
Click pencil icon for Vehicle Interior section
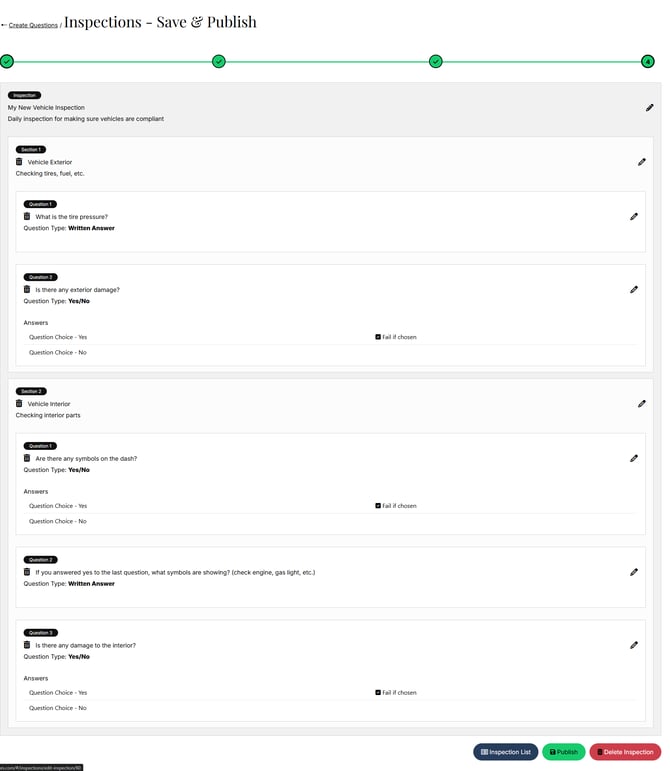coord(642,404)
